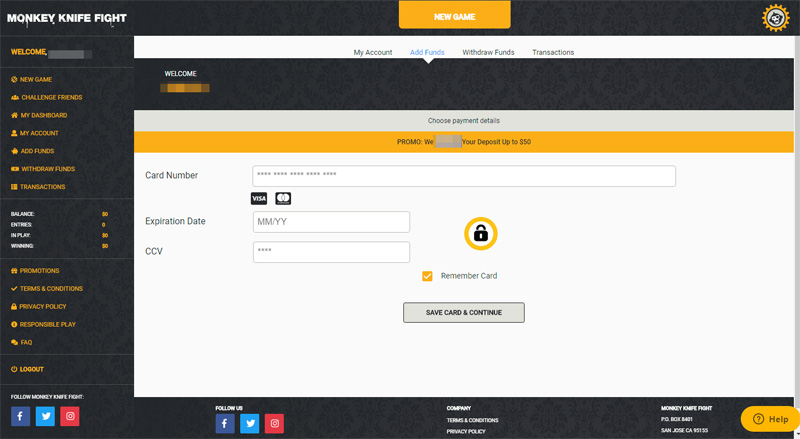The width and height of the screenshot is (800, 439).
Task: Click the My Dashboard home icon
Action: point(14,115)
